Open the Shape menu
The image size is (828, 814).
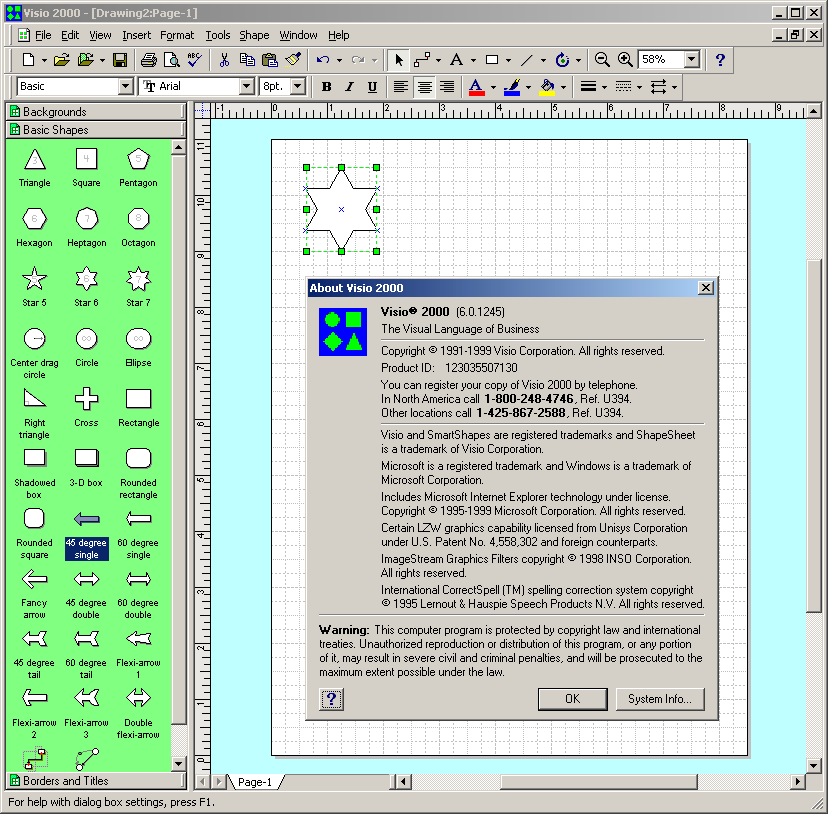254,35
